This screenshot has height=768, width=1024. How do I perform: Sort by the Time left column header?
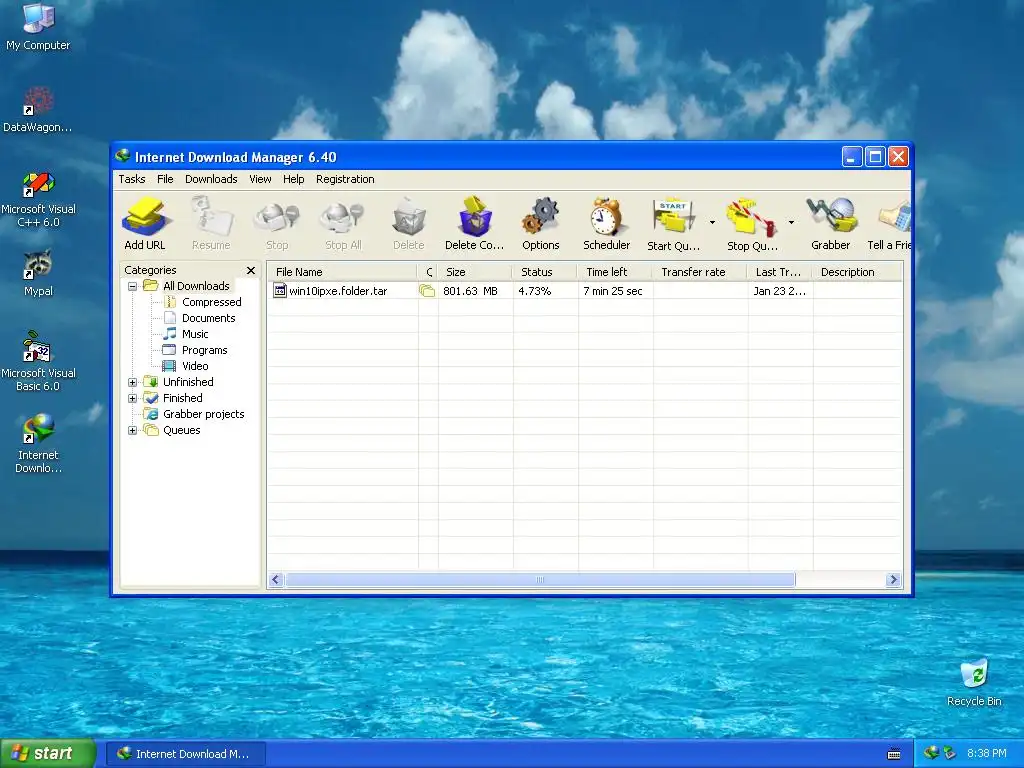point(615,272)
